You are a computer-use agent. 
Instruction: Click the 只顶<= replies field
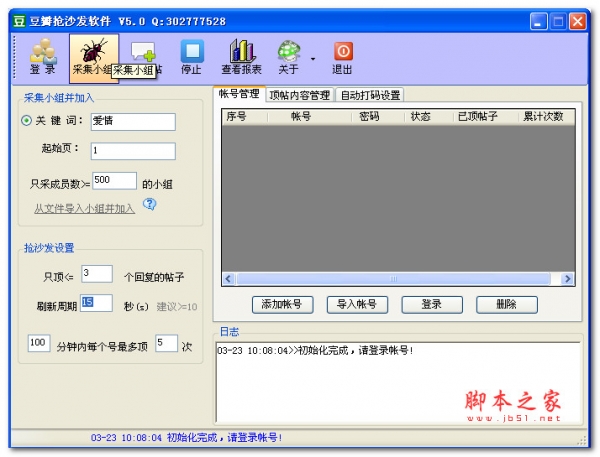click(x=97, y=274)
